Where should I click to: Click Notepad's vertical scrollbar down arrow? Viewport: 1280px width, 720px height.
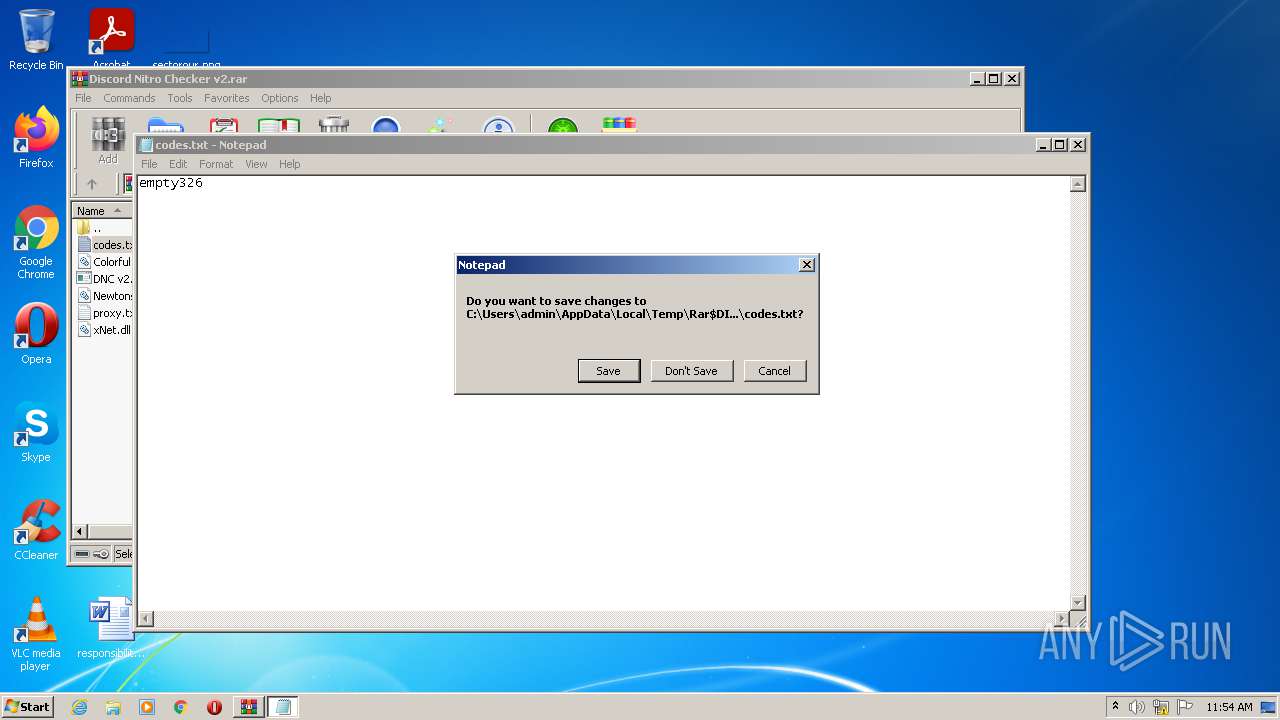point(1078,602)
